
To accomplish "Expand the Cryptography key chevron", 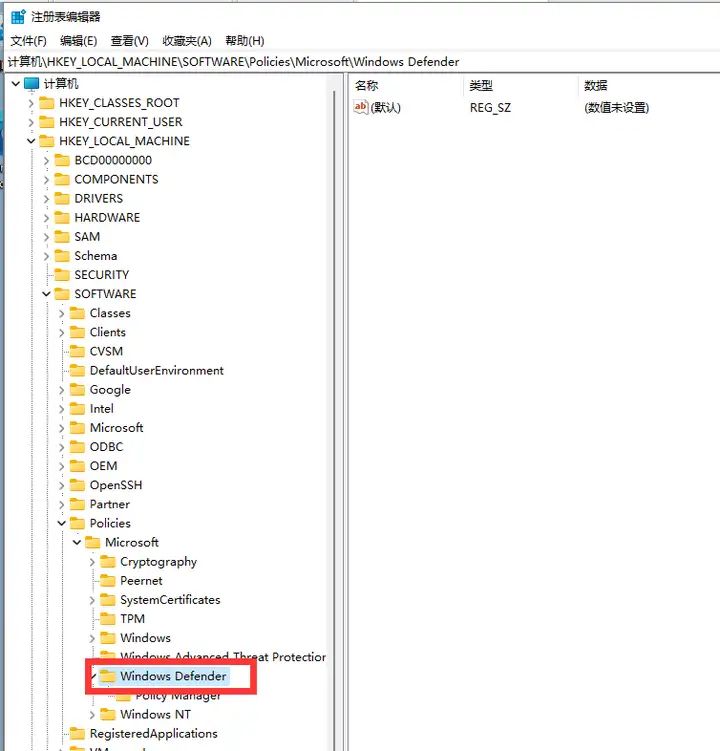I will tap(92, 562).
